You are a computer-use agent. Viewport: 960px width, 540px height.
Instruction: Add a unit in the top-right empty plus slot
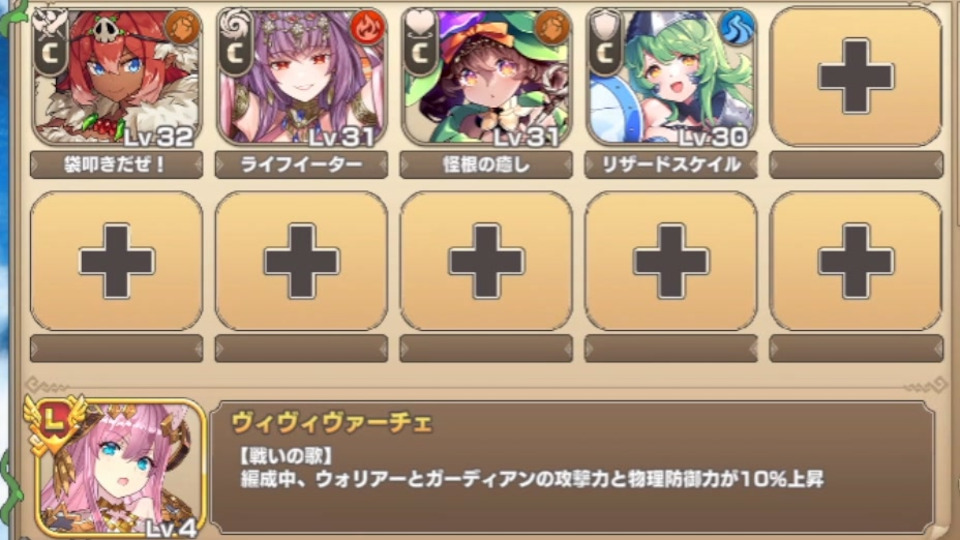[856, 77]
